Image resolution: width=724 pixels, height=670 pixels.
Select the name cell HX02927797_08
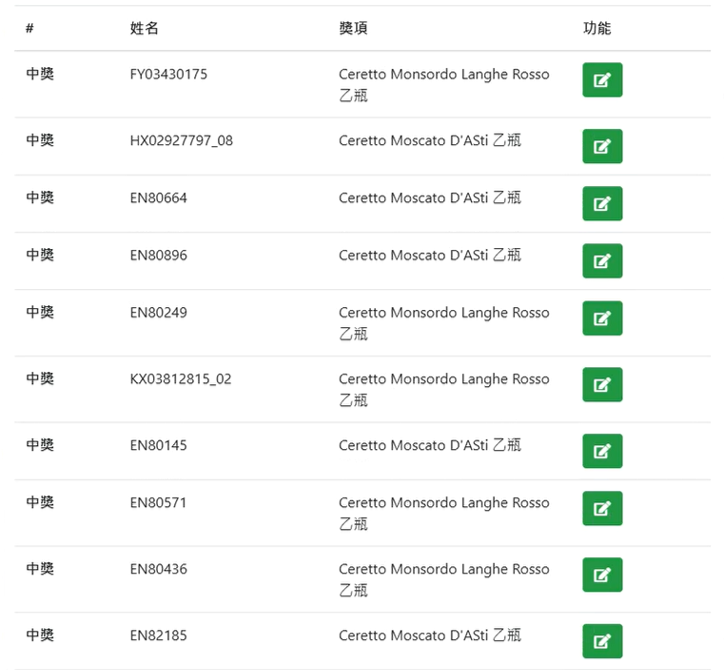(x=181, y=140)
